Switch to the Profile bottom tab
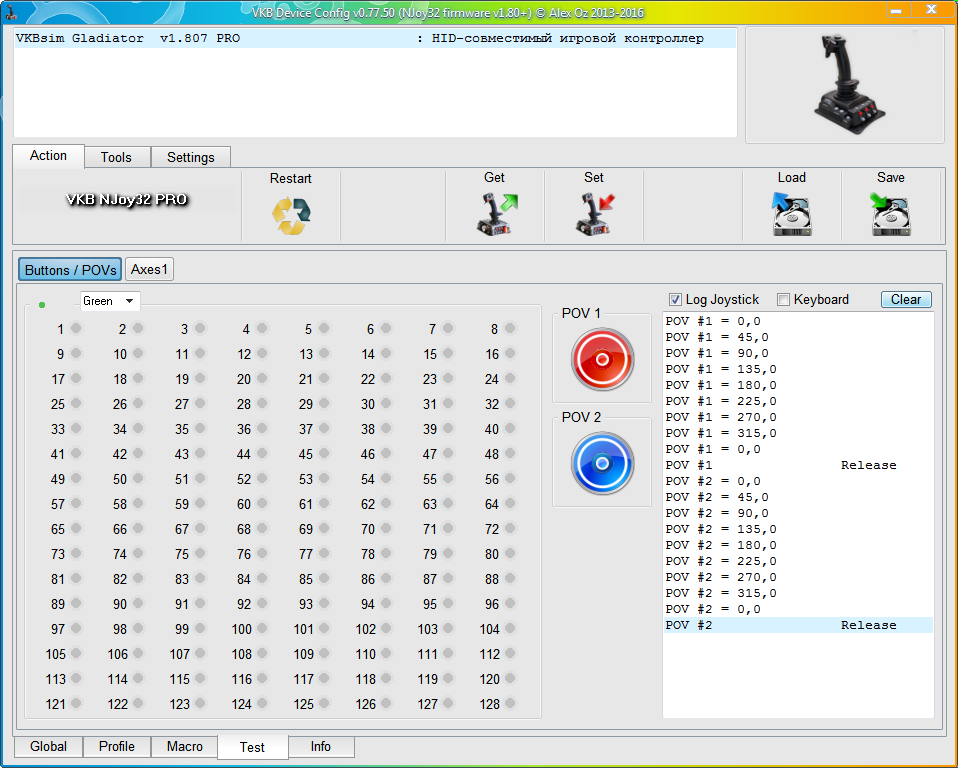958x768 pixels. 117,747
